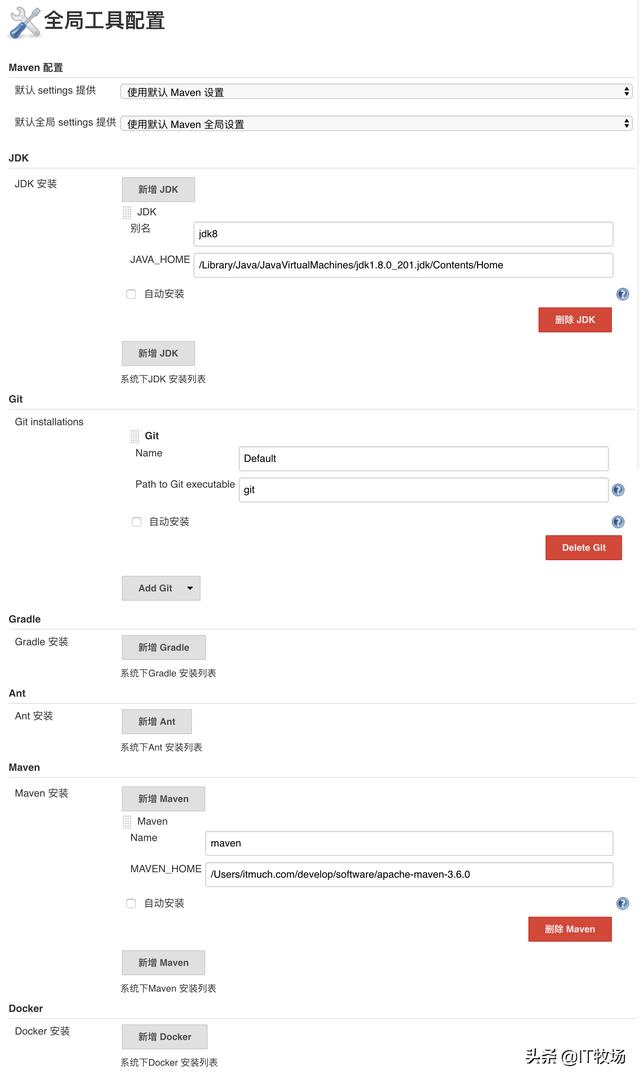Open the Add Git dropdown button
This screenshot has height=1079, width=640.
(161, 588)
